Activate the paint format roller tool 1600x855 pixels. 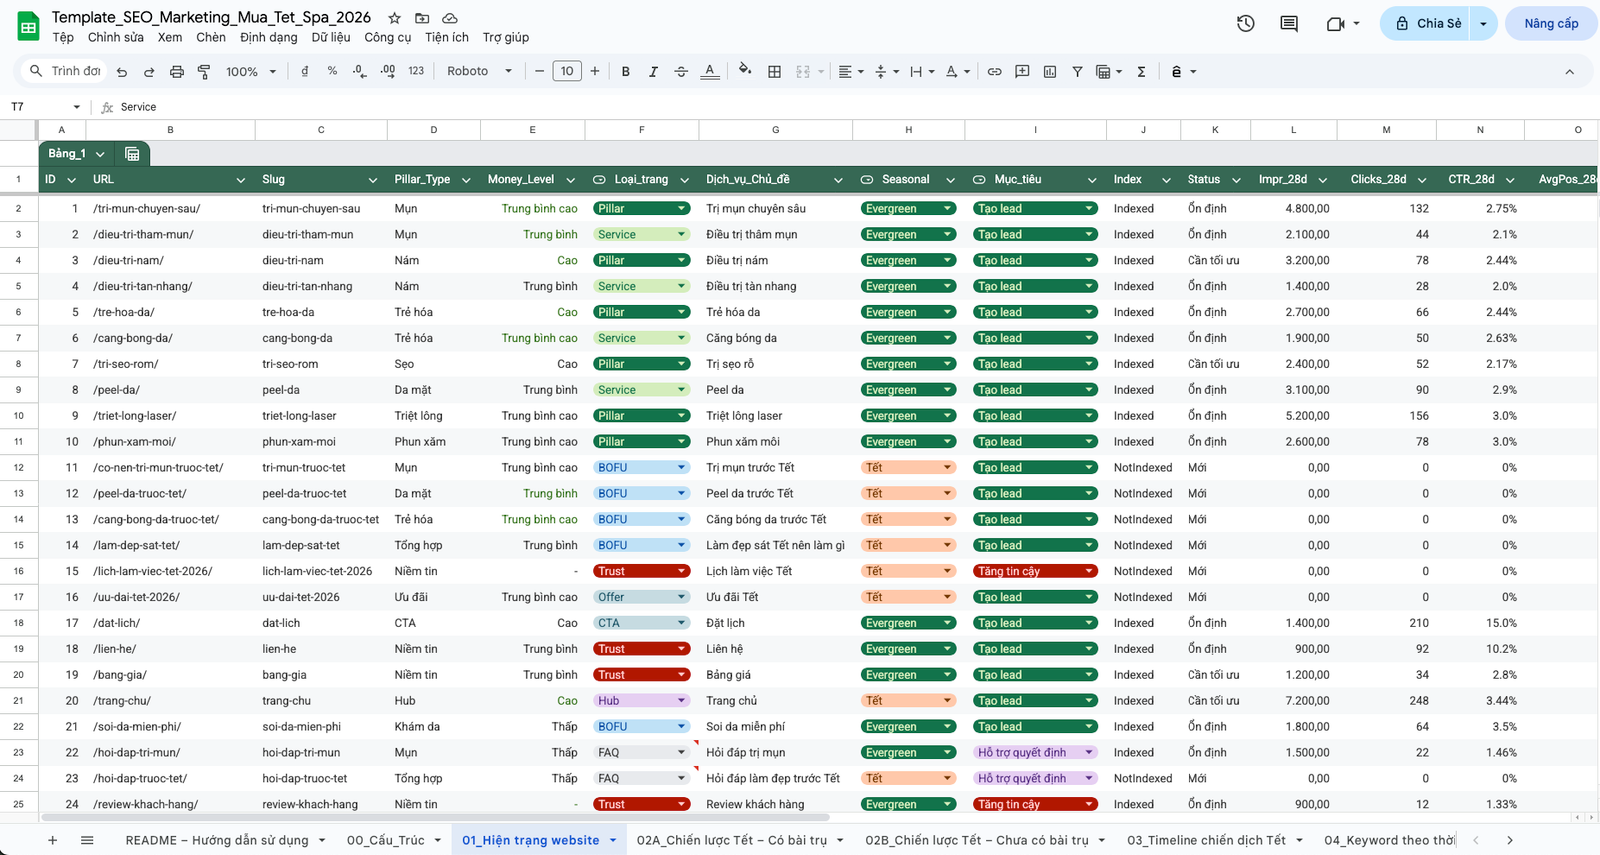pos(204,72)
